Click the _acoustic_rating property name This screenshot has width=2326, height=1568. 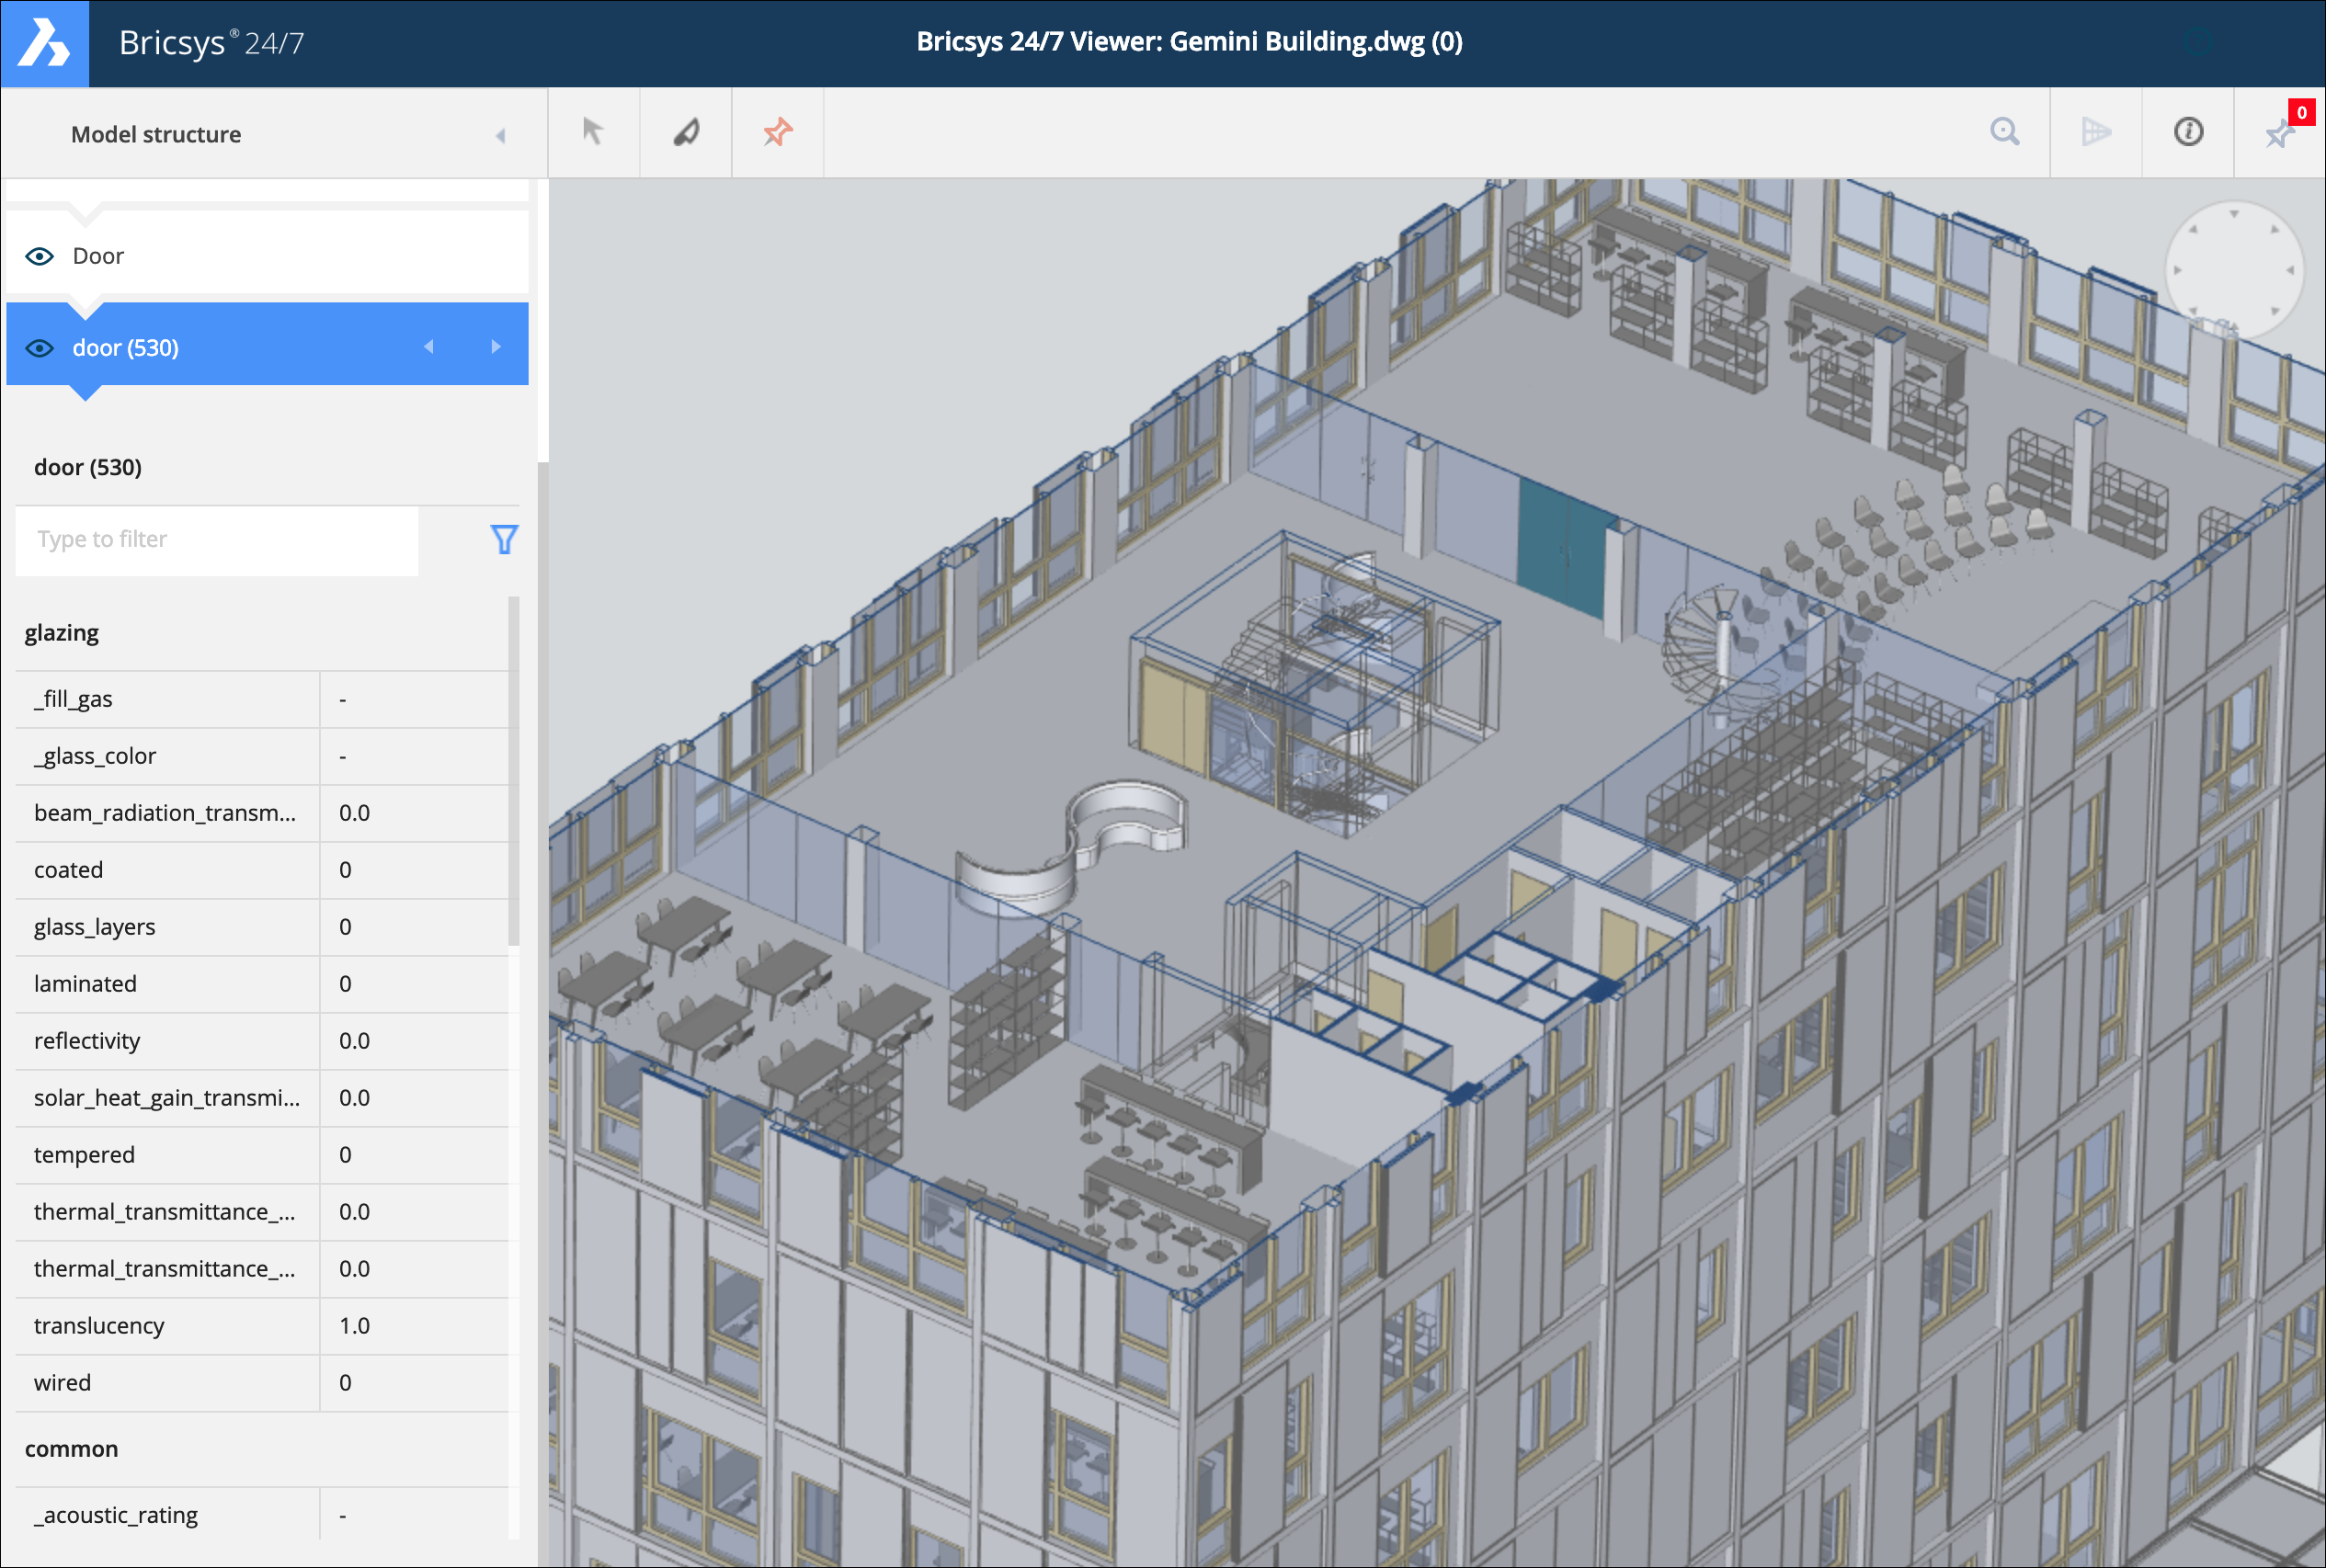116,1515
